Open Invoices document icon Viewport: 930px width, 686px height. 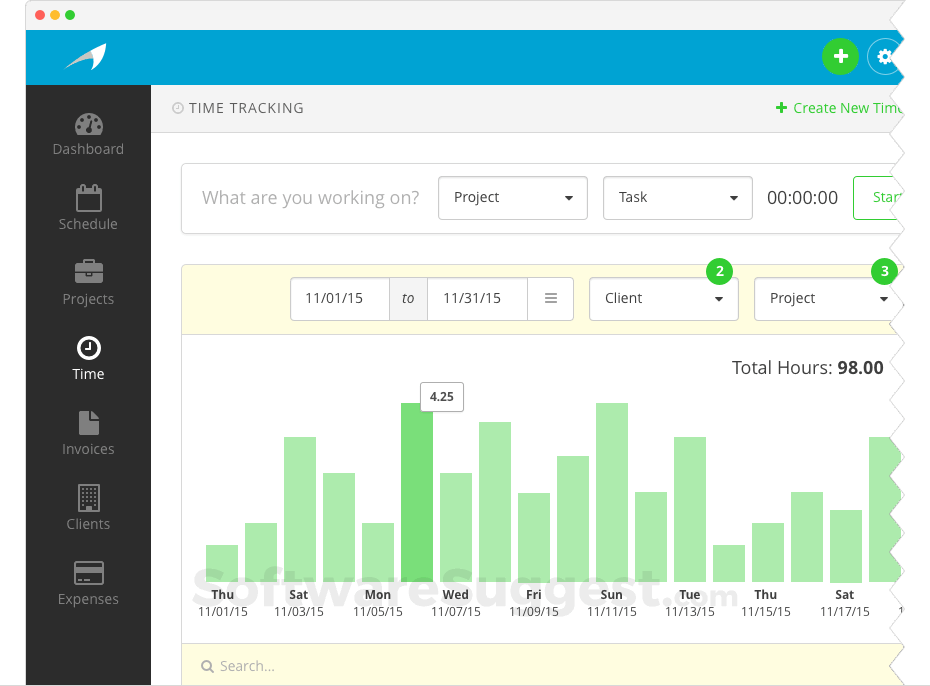click(89, 423)
